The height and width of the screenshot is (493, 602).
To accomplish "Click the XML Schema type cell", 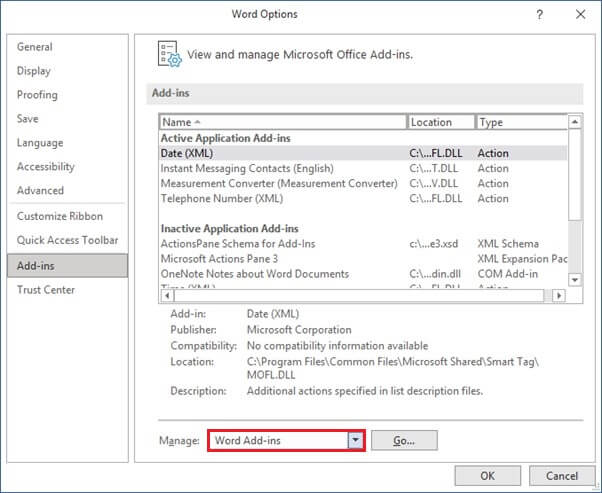I will click(x=508, y=244).
